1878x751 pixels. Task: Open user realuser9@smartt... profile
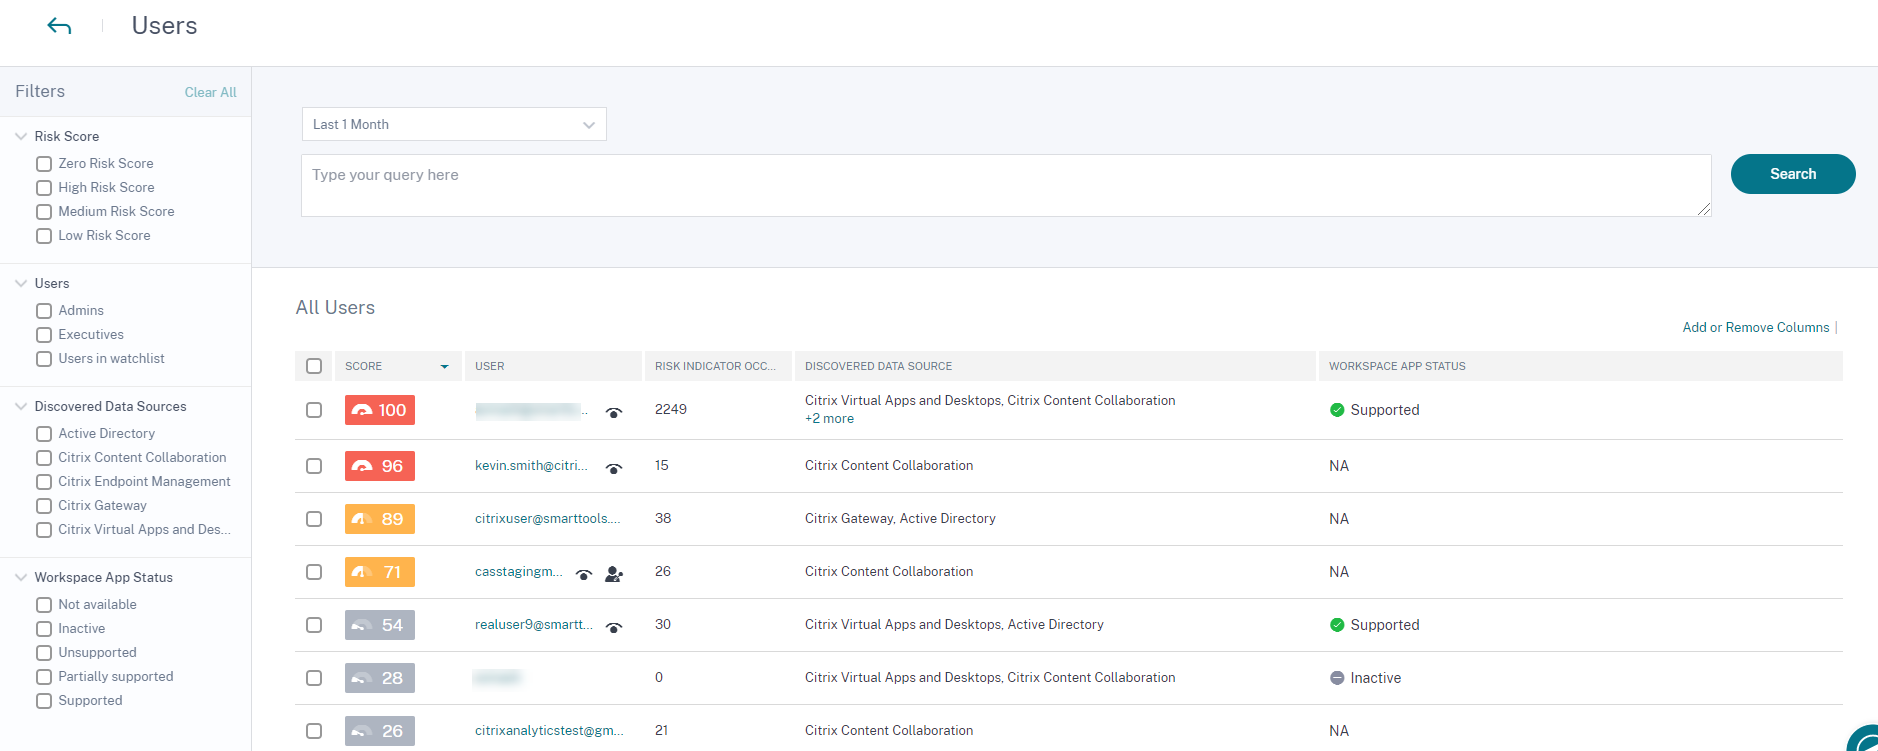coord(533,625)
